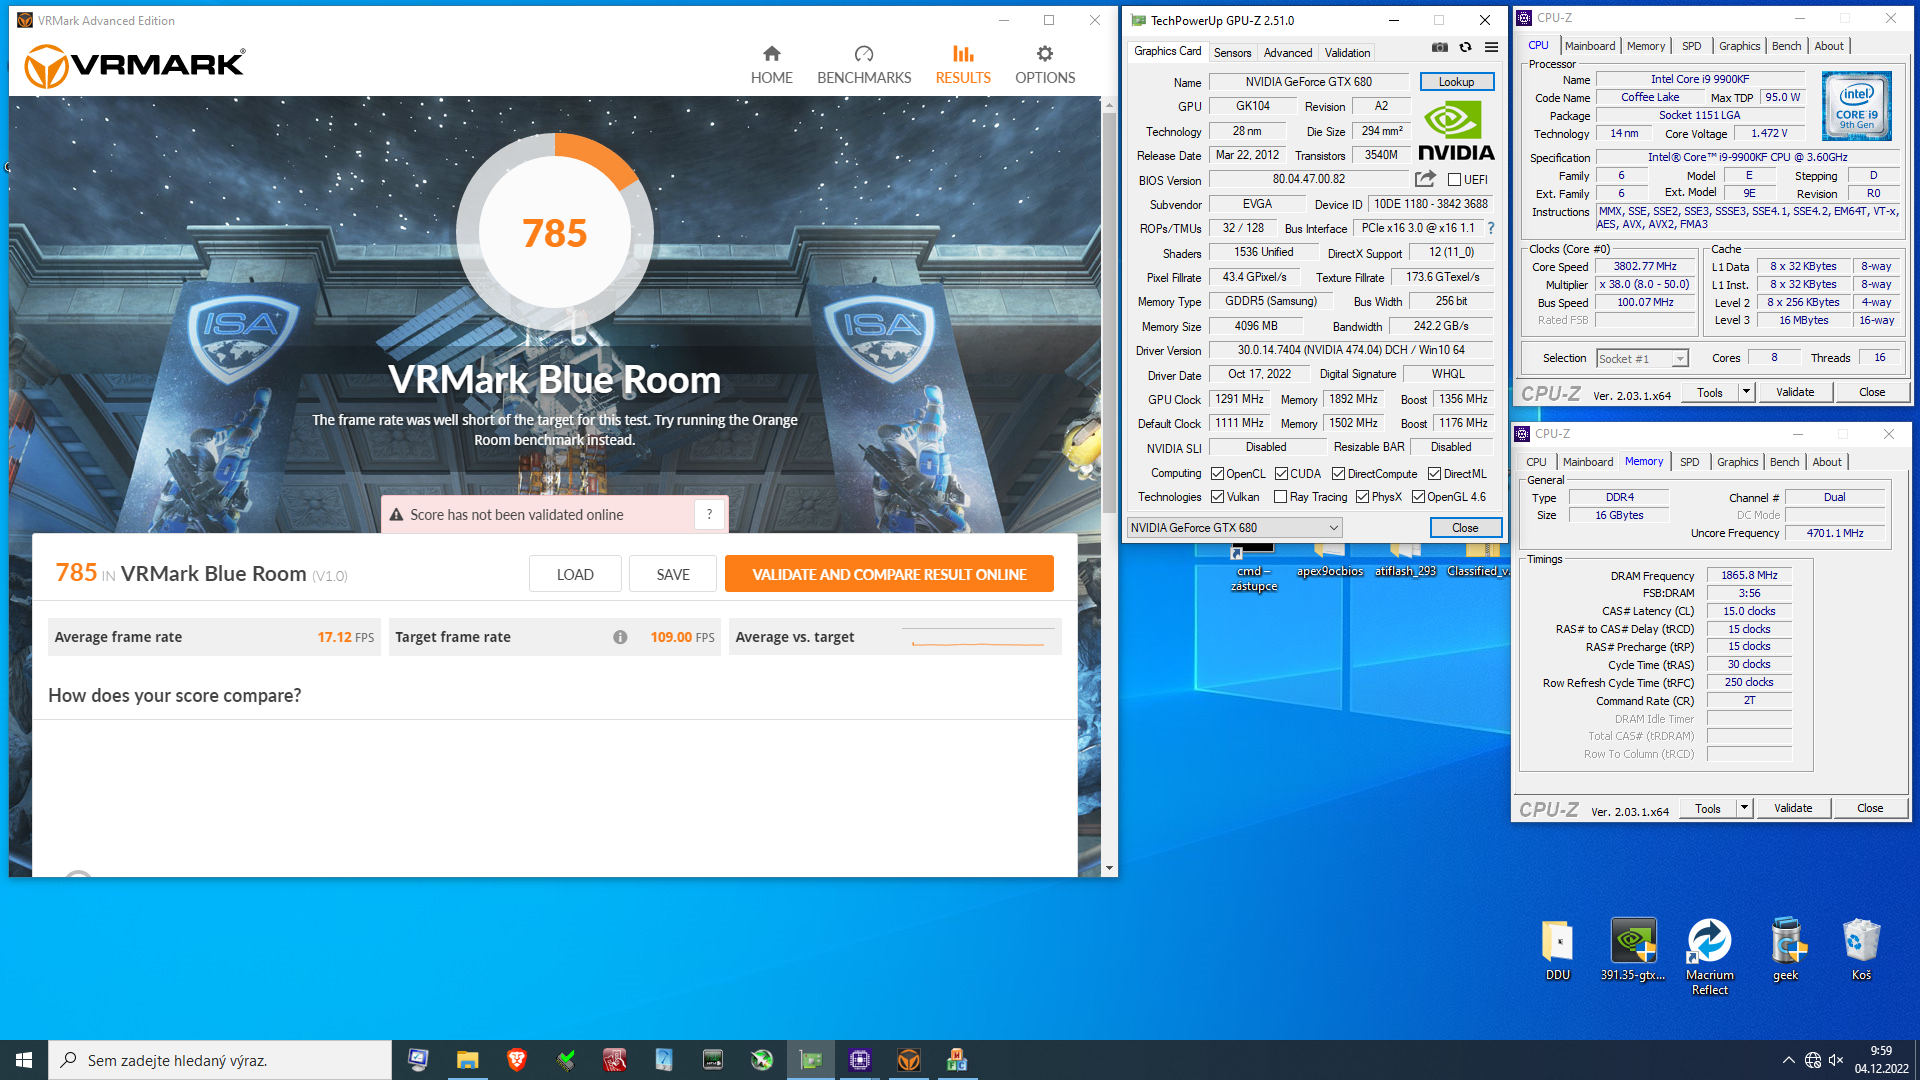Toggle the OpenGL 4.6 checkbox
1920x1080 pixels.
1418,497
